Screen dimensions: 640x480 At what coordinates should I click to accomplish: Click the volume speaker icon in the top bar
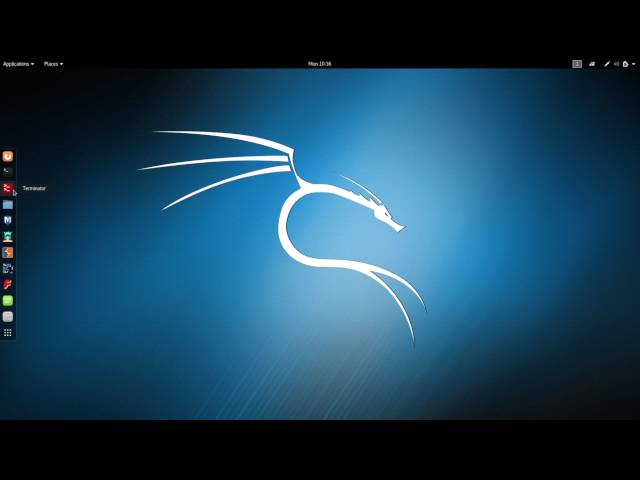(616, 64)
